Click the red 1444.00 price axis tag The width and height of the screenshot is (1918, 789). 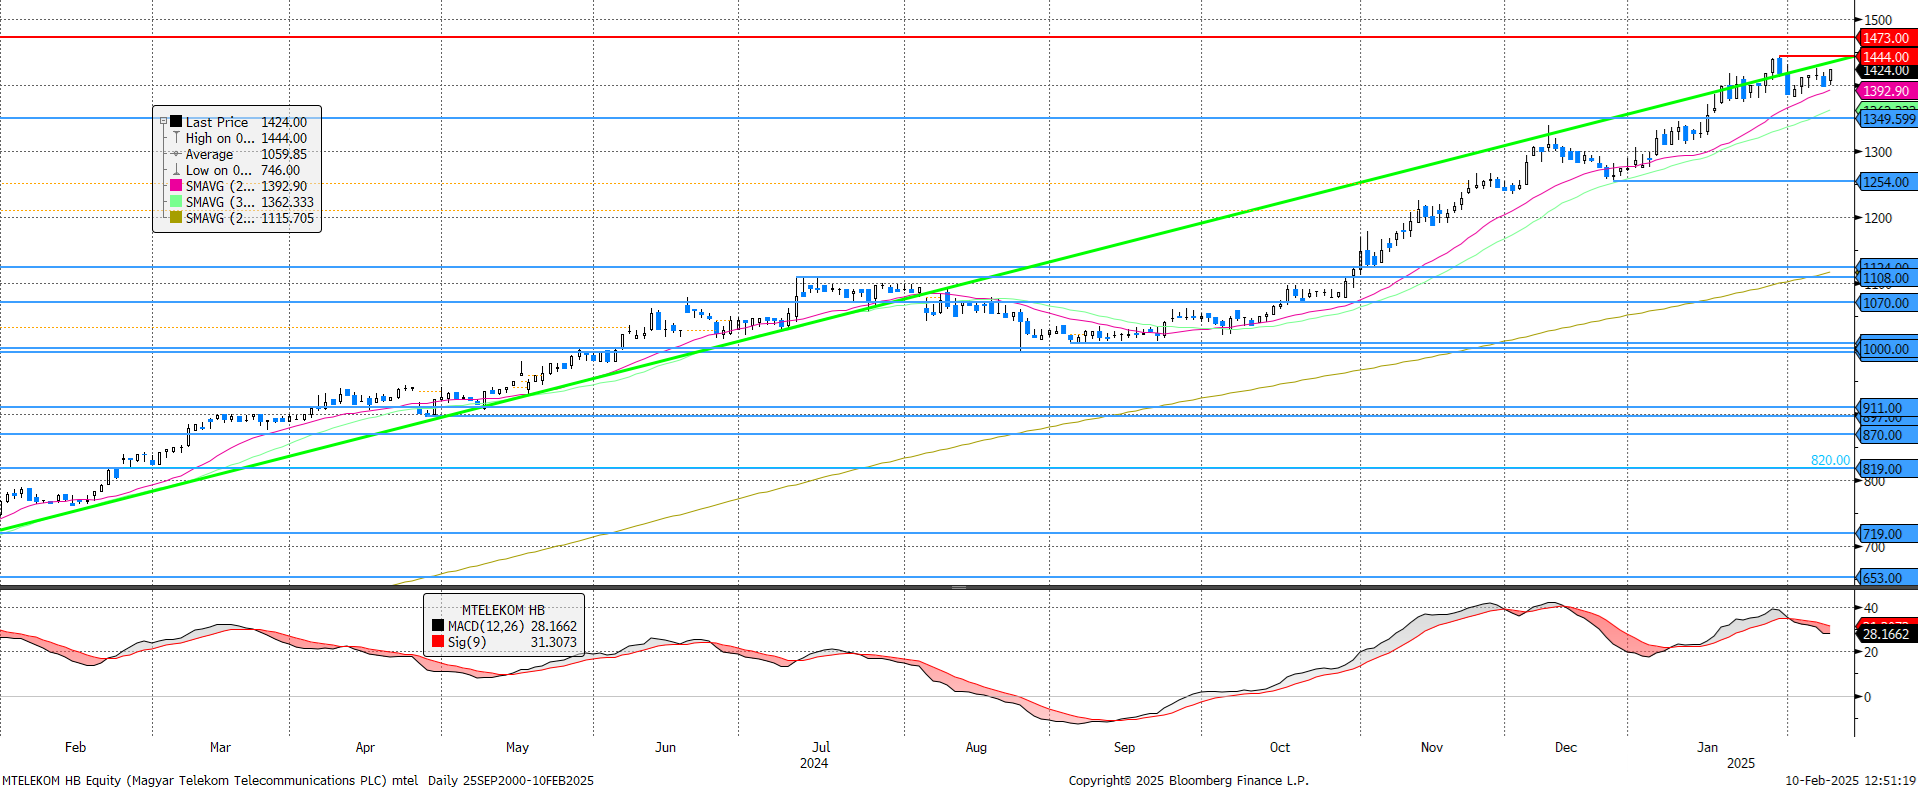pos(1886,57)
